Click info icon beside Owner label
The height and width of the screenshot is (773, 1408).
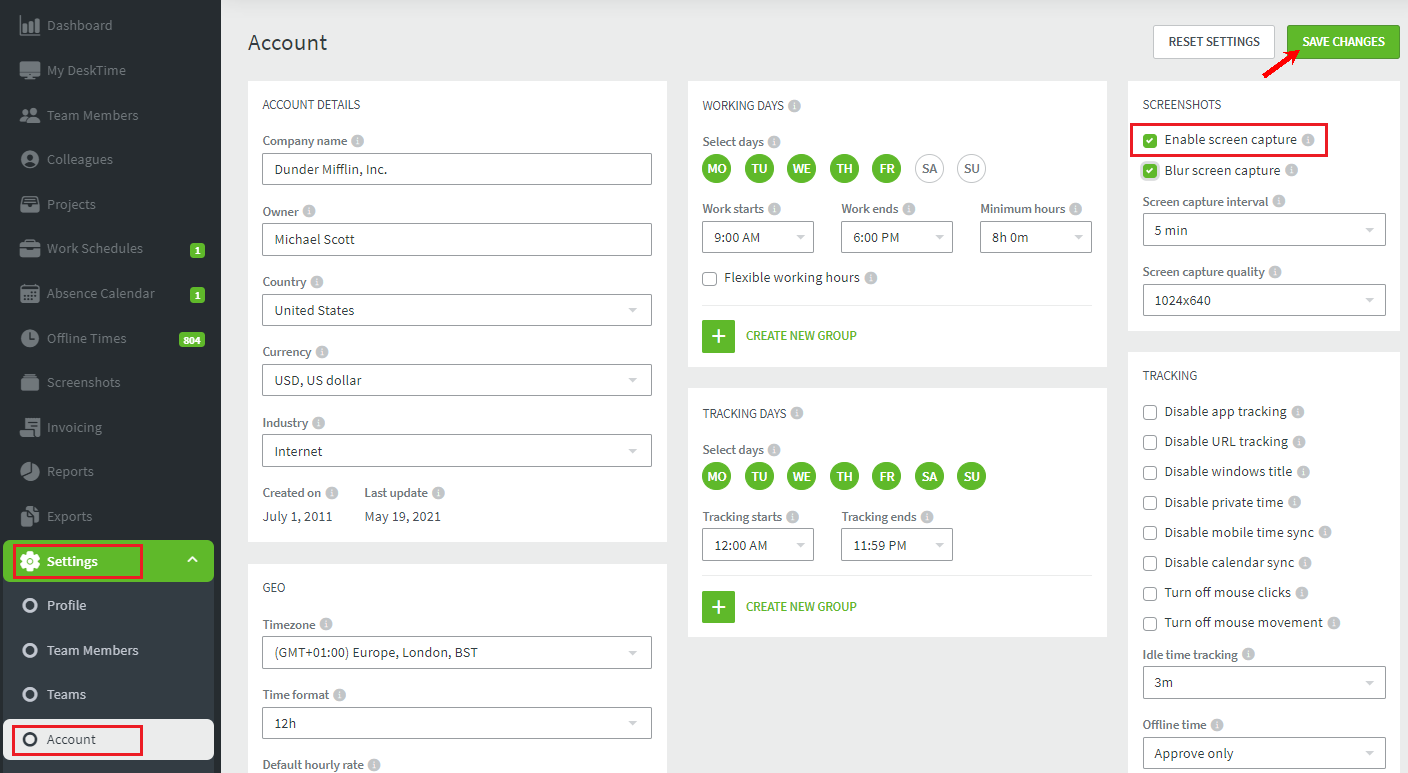(x=309, y=211)
